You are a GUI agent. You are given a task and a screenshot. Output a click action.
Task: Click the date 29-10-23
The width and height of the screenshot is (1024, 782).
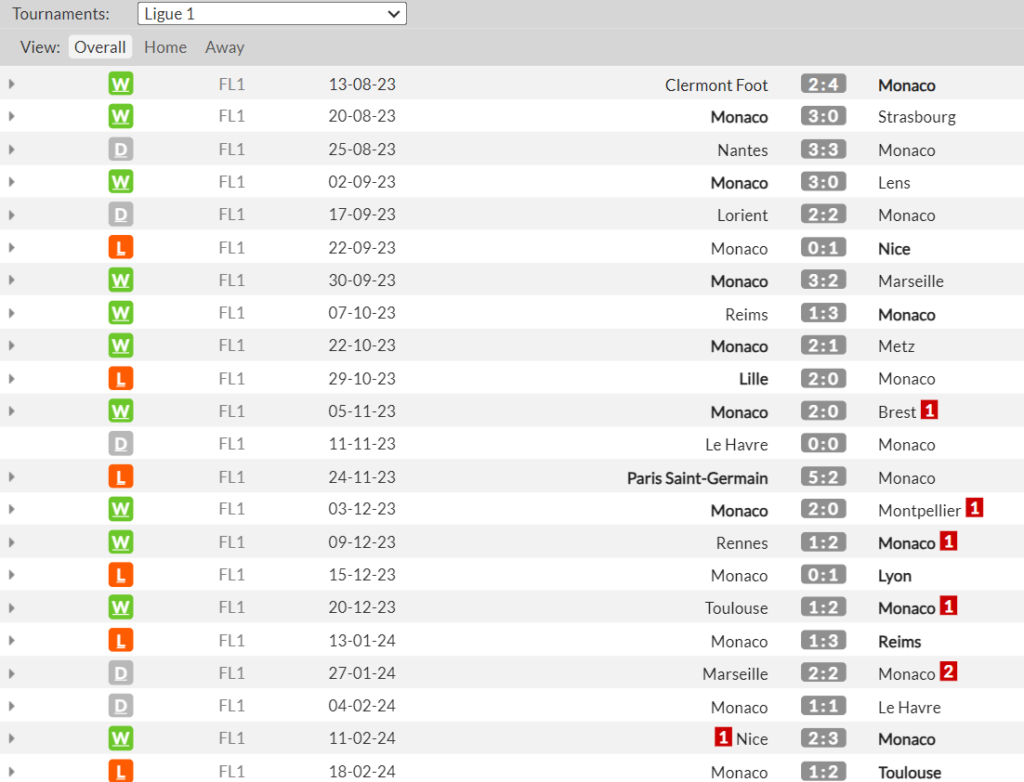(x=362, y=379)
